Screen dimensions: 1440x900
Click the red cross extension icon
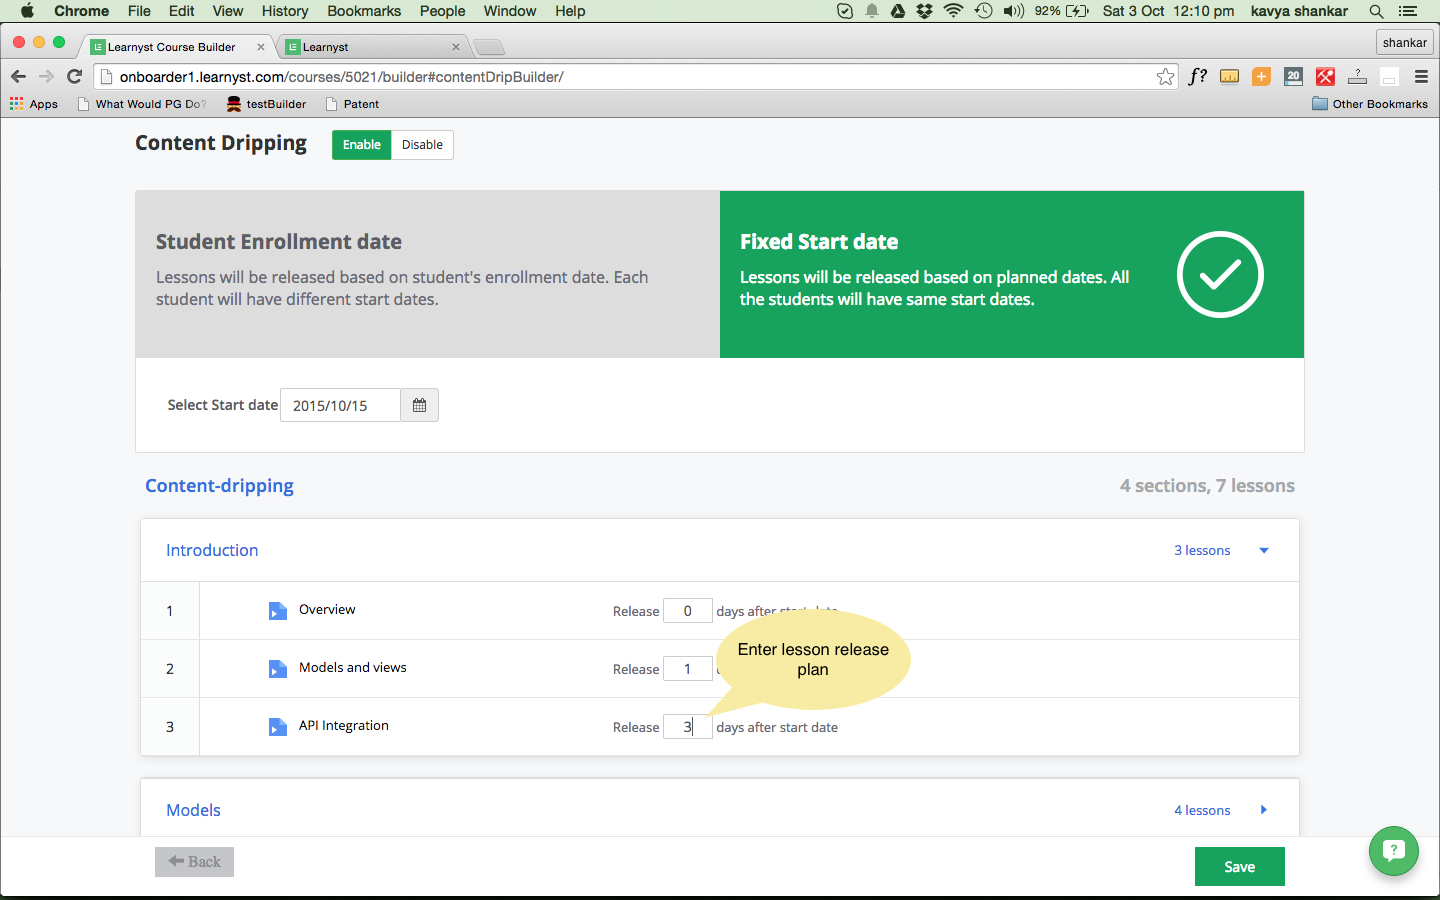1325,77
